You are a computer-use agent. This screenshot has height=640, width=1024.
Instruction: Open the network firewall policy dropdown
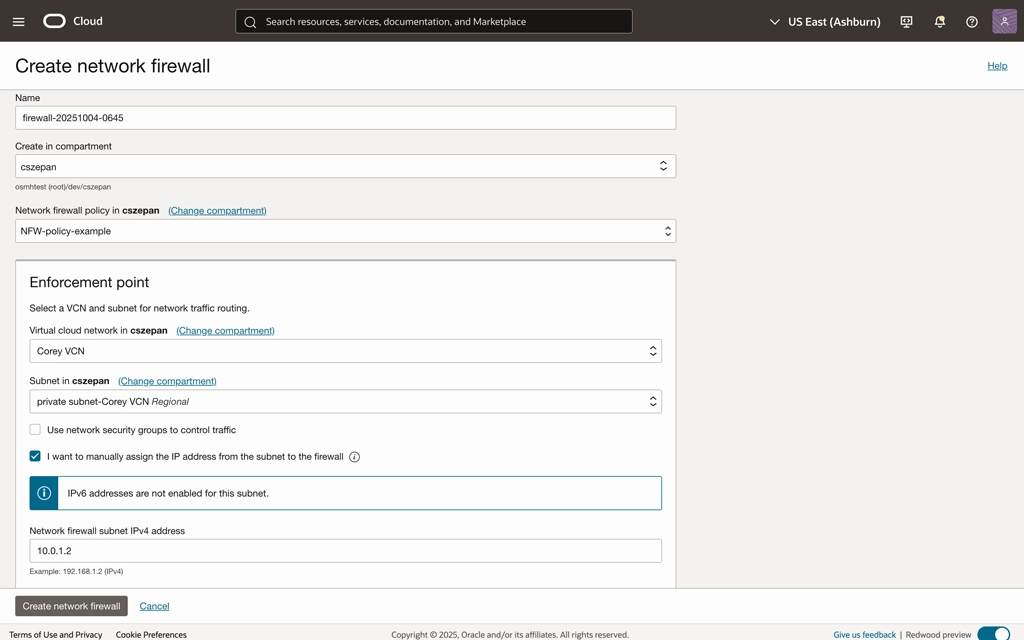click(345, 231)
